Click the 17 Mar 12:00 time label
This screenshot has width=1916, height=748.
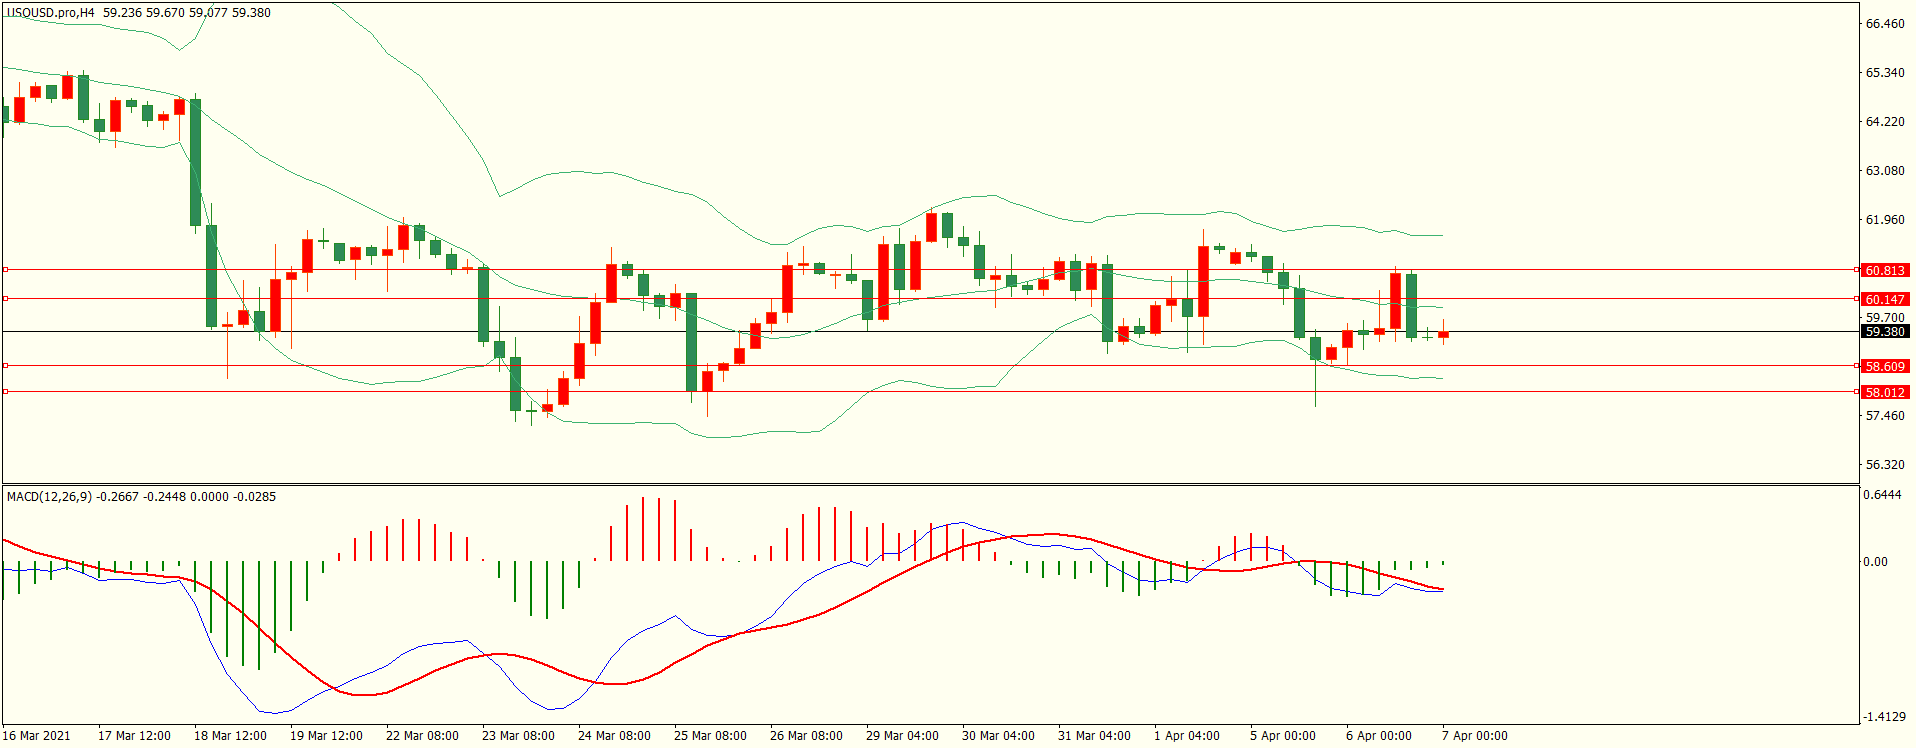click(134, 736)
